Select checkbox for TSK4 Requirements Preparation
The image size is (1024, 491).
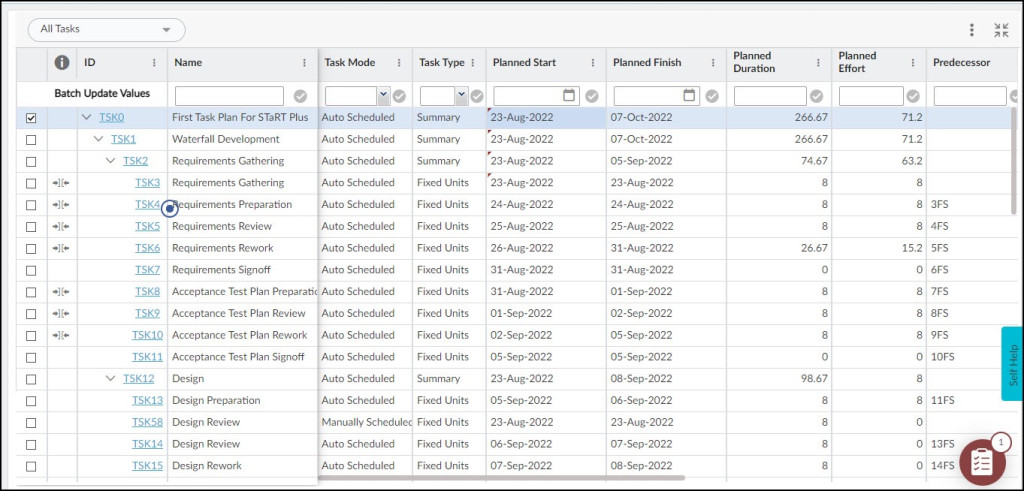pos(31,205)
